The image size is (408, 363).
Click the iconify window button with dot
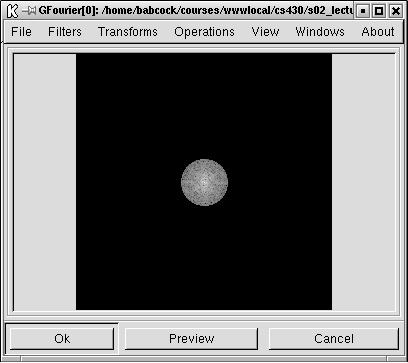tap(363, 12)
